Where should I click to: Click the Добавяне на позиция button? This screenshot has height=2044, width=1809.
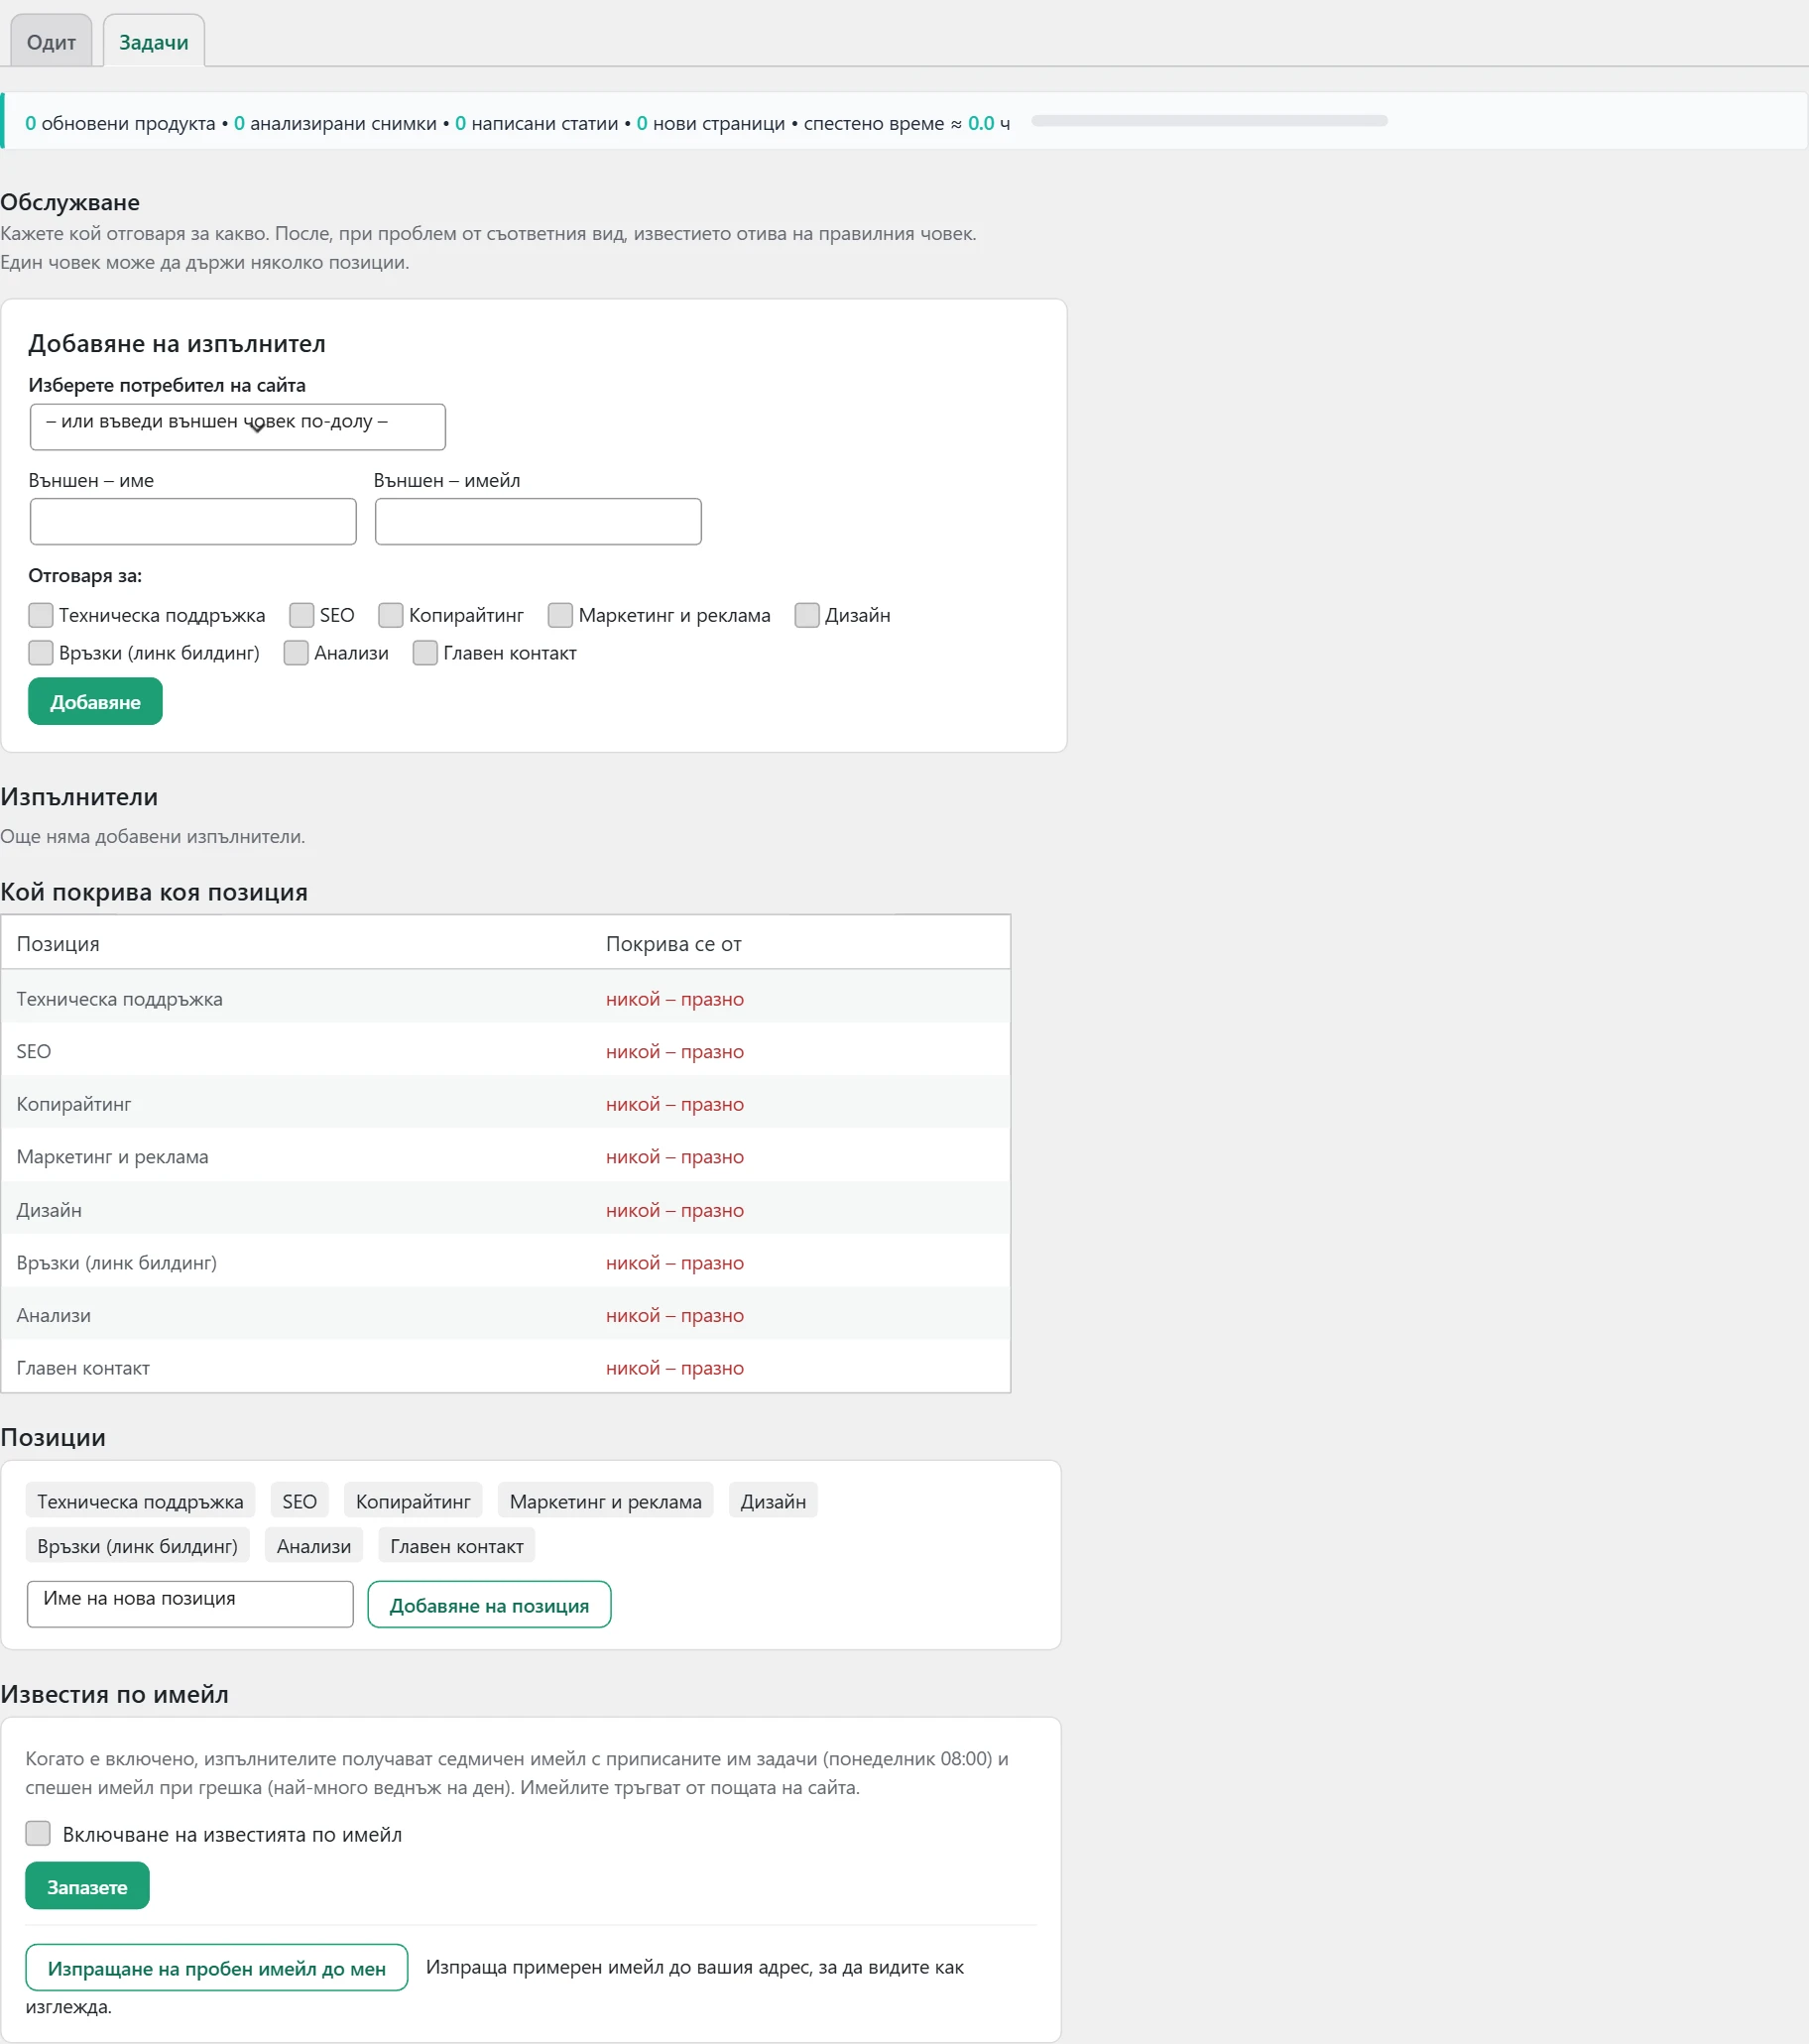click(x=489, y=1604)
